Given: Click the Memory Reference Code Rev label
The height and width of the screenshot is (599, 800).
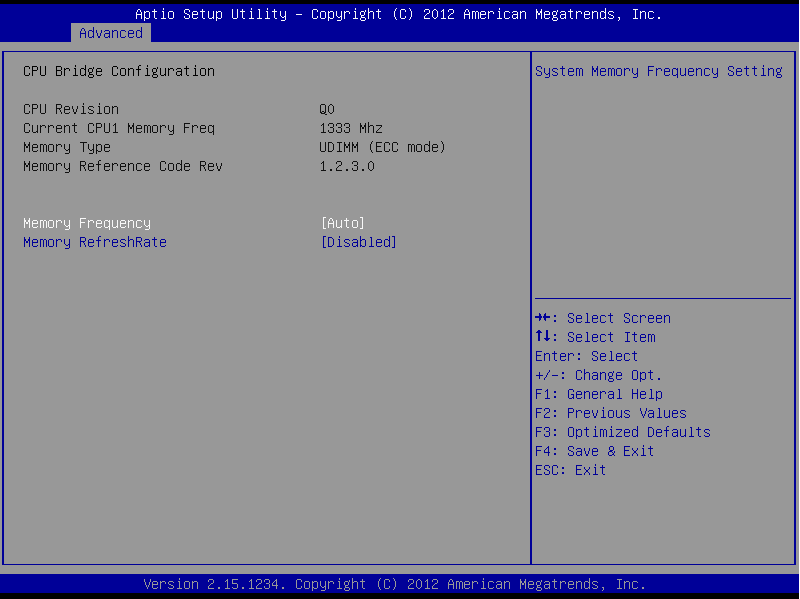Looking at the screenshot, I should tap(123, 166).
